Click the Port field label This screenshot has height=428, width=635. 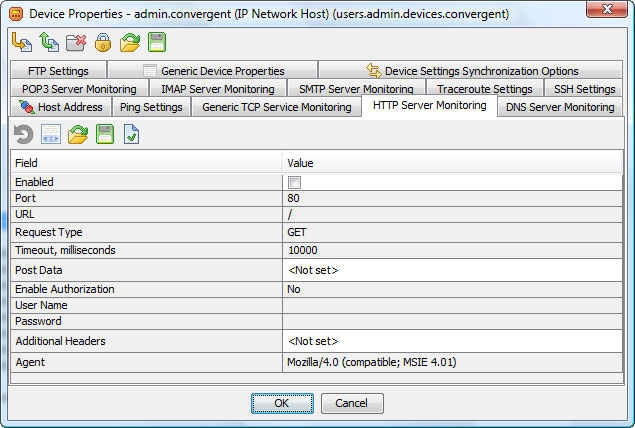tap(26, 198)
